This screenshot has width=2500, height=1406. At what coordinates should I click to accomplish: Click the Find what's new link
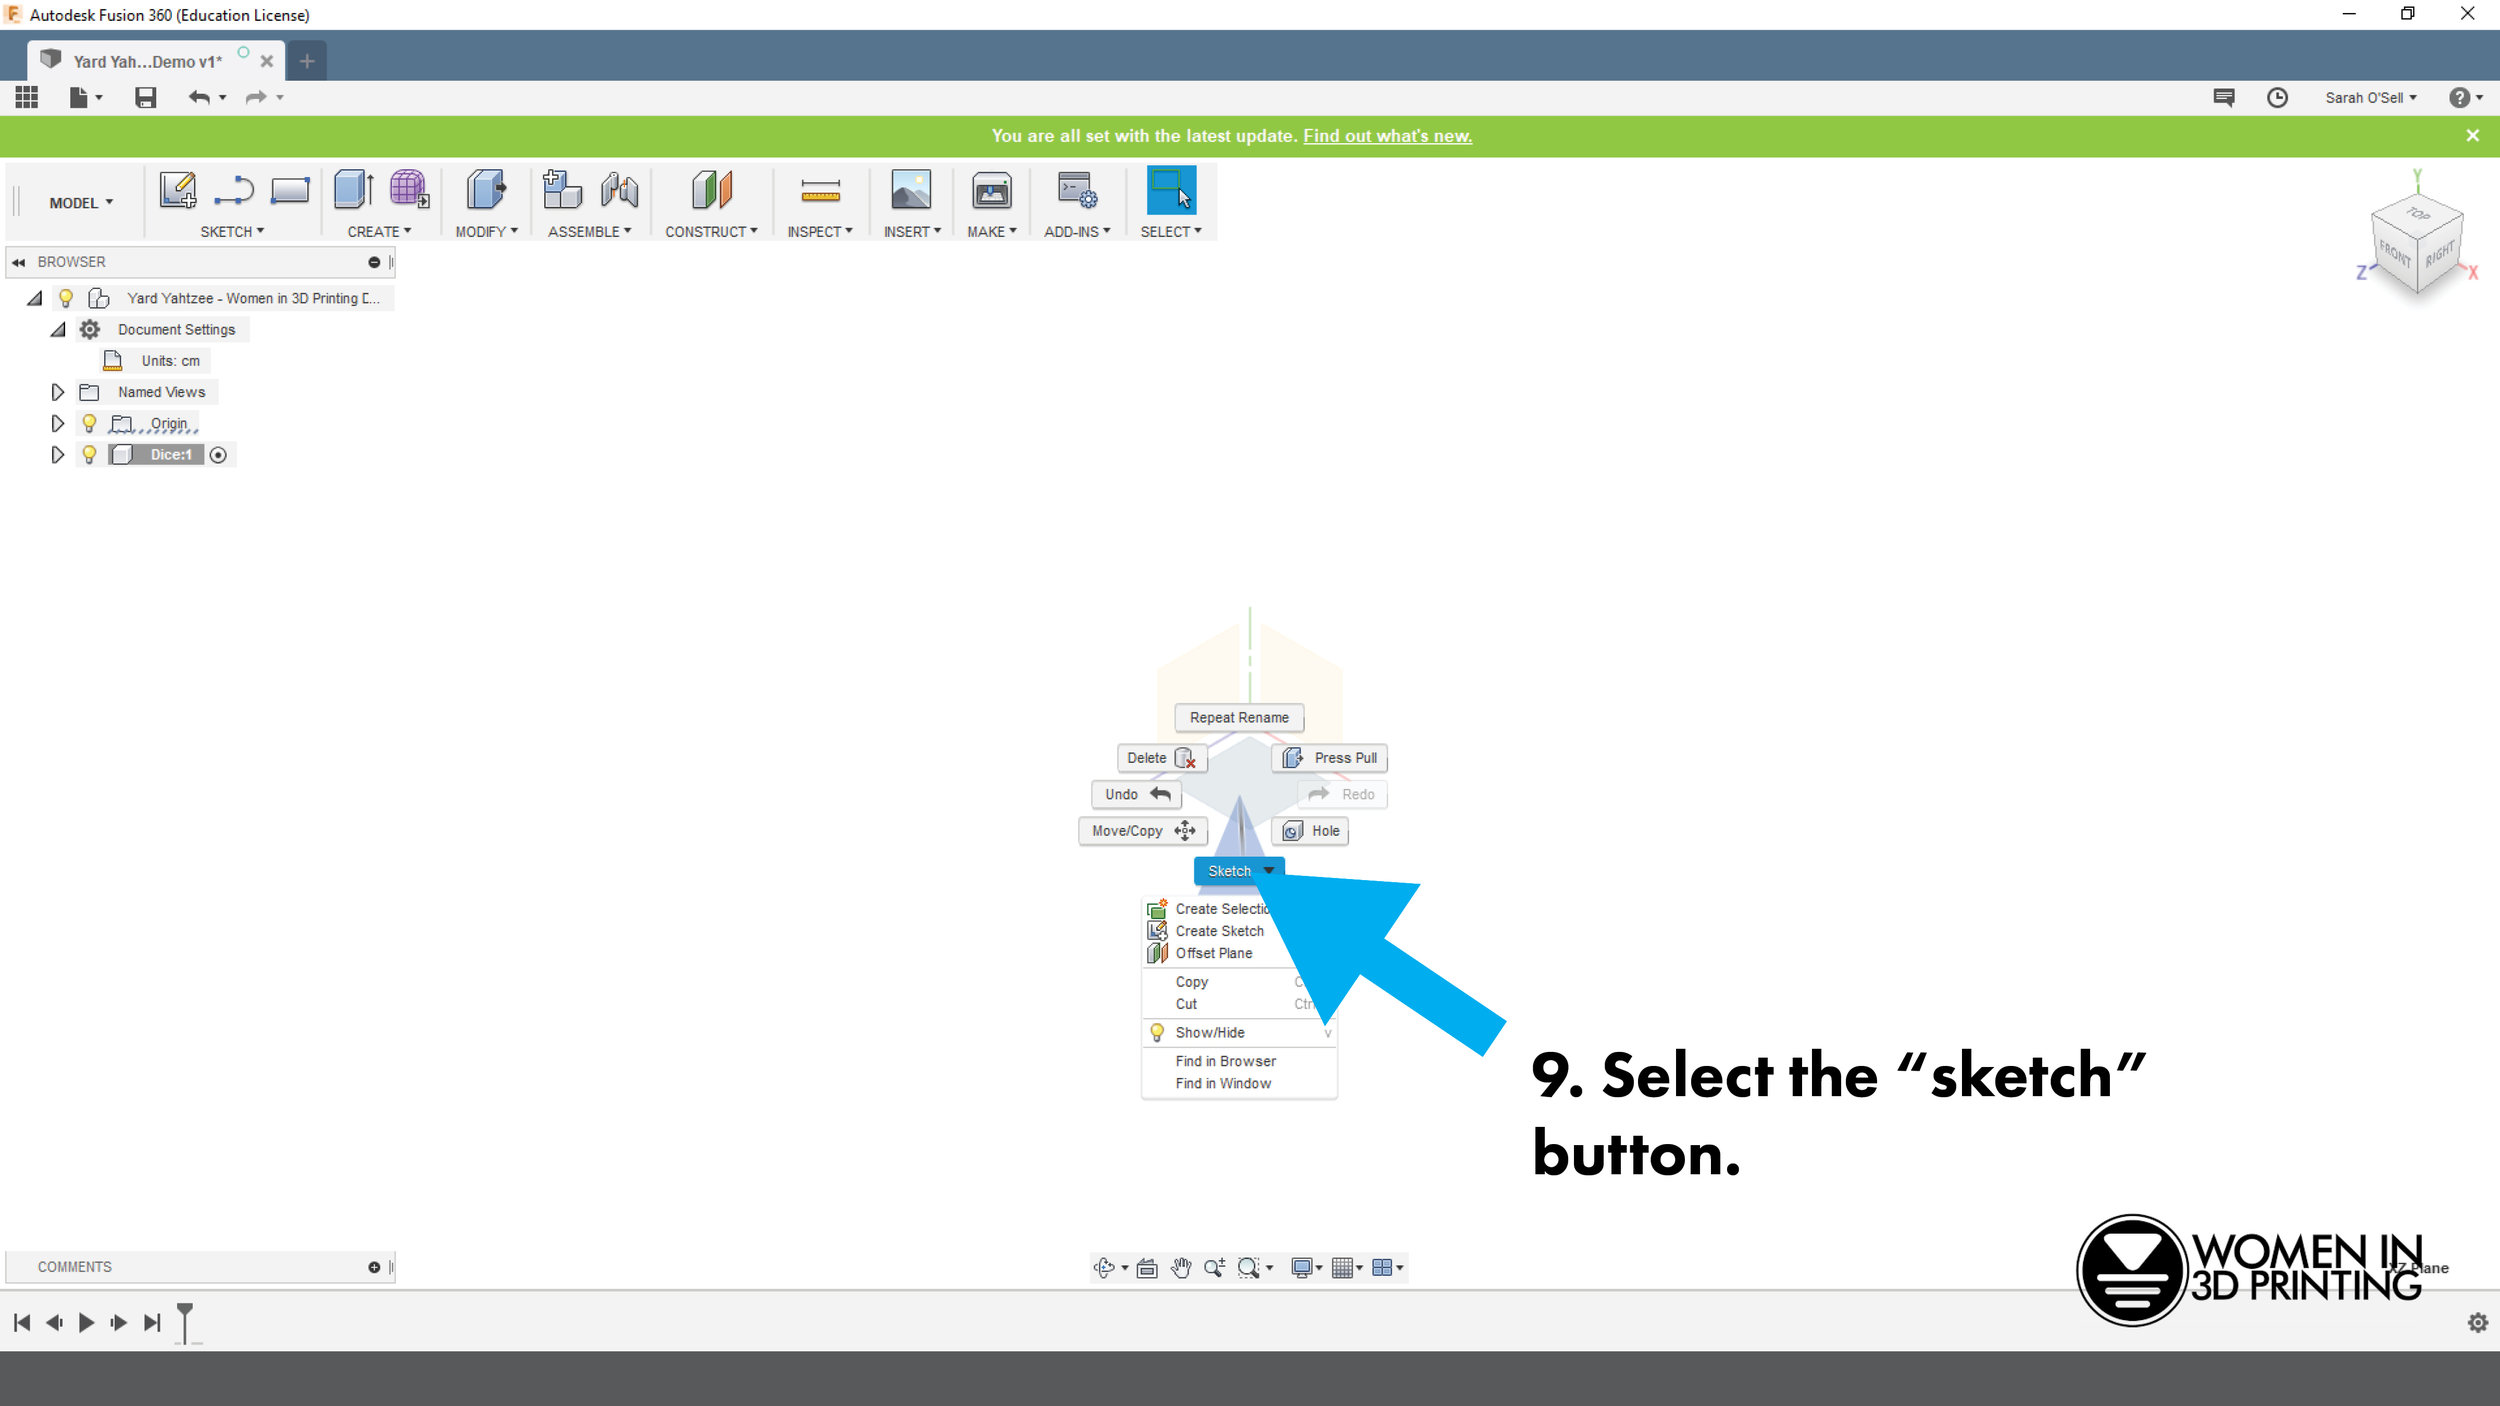[1386, 136]
